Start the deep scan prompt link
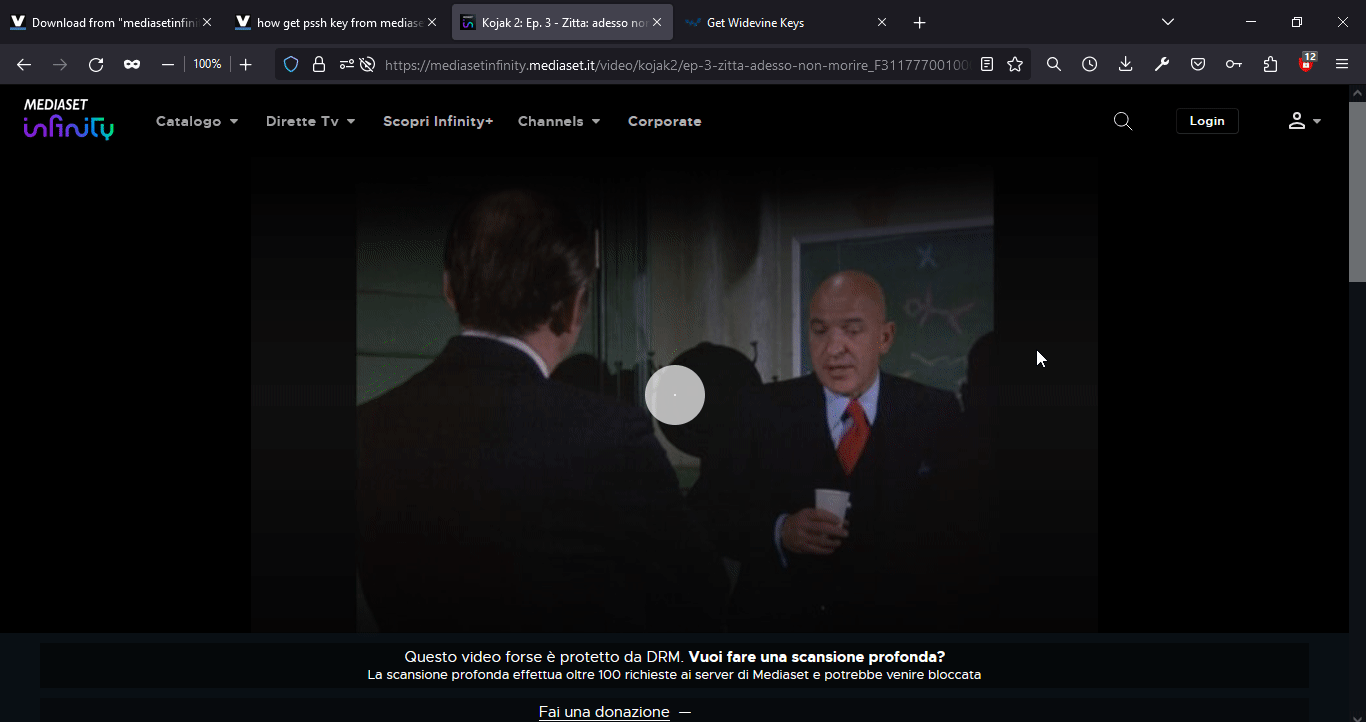Viewport: 1366px width, 722px height. (817, 657)
